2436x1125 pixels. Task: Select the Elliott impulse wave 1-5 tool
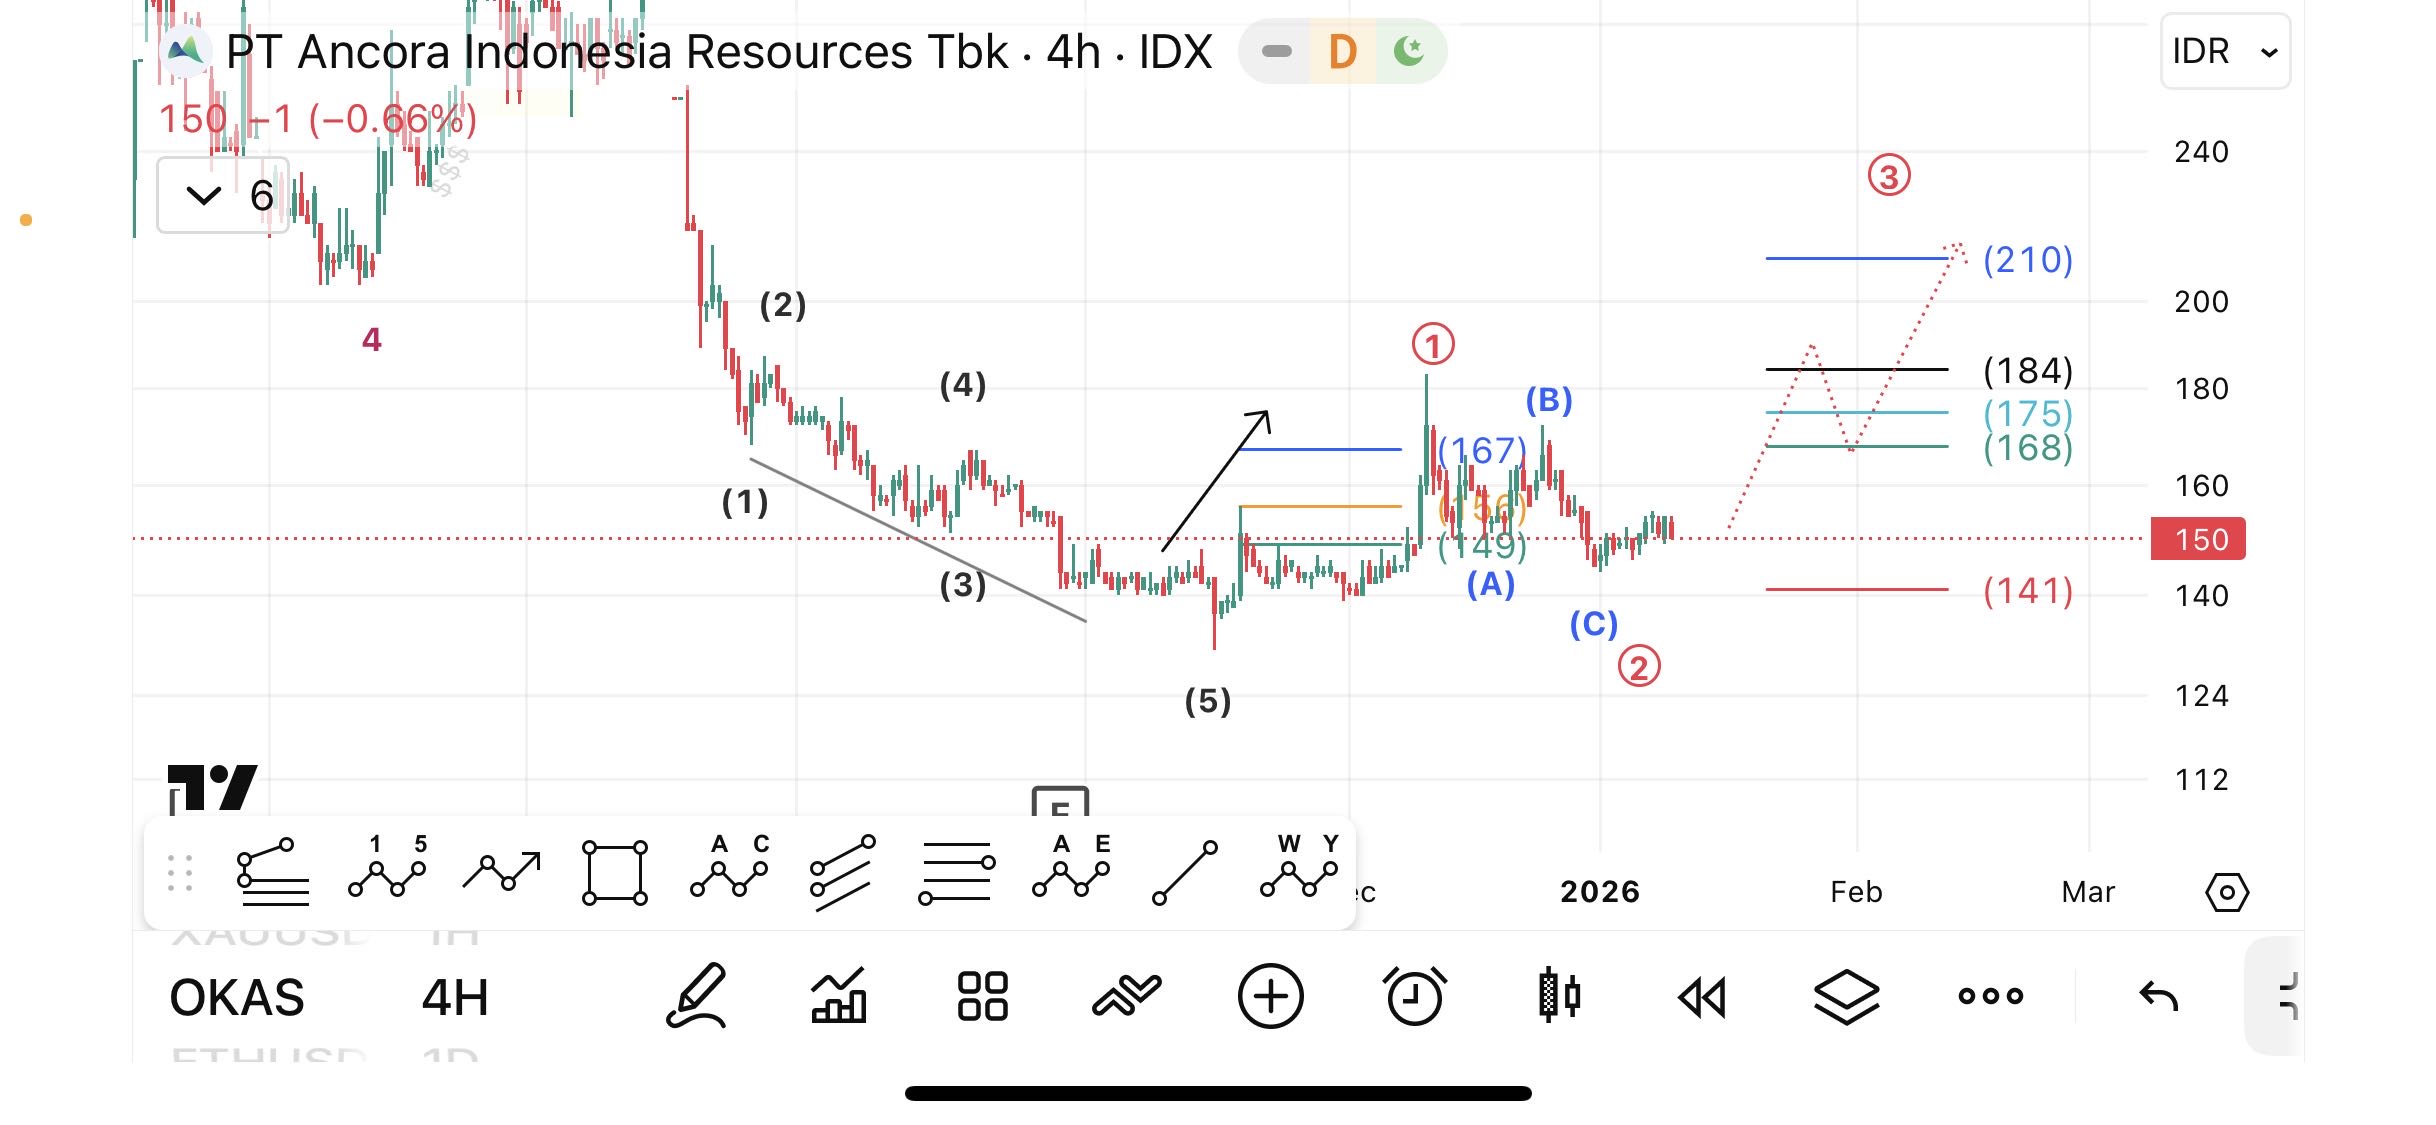point(387,872)
